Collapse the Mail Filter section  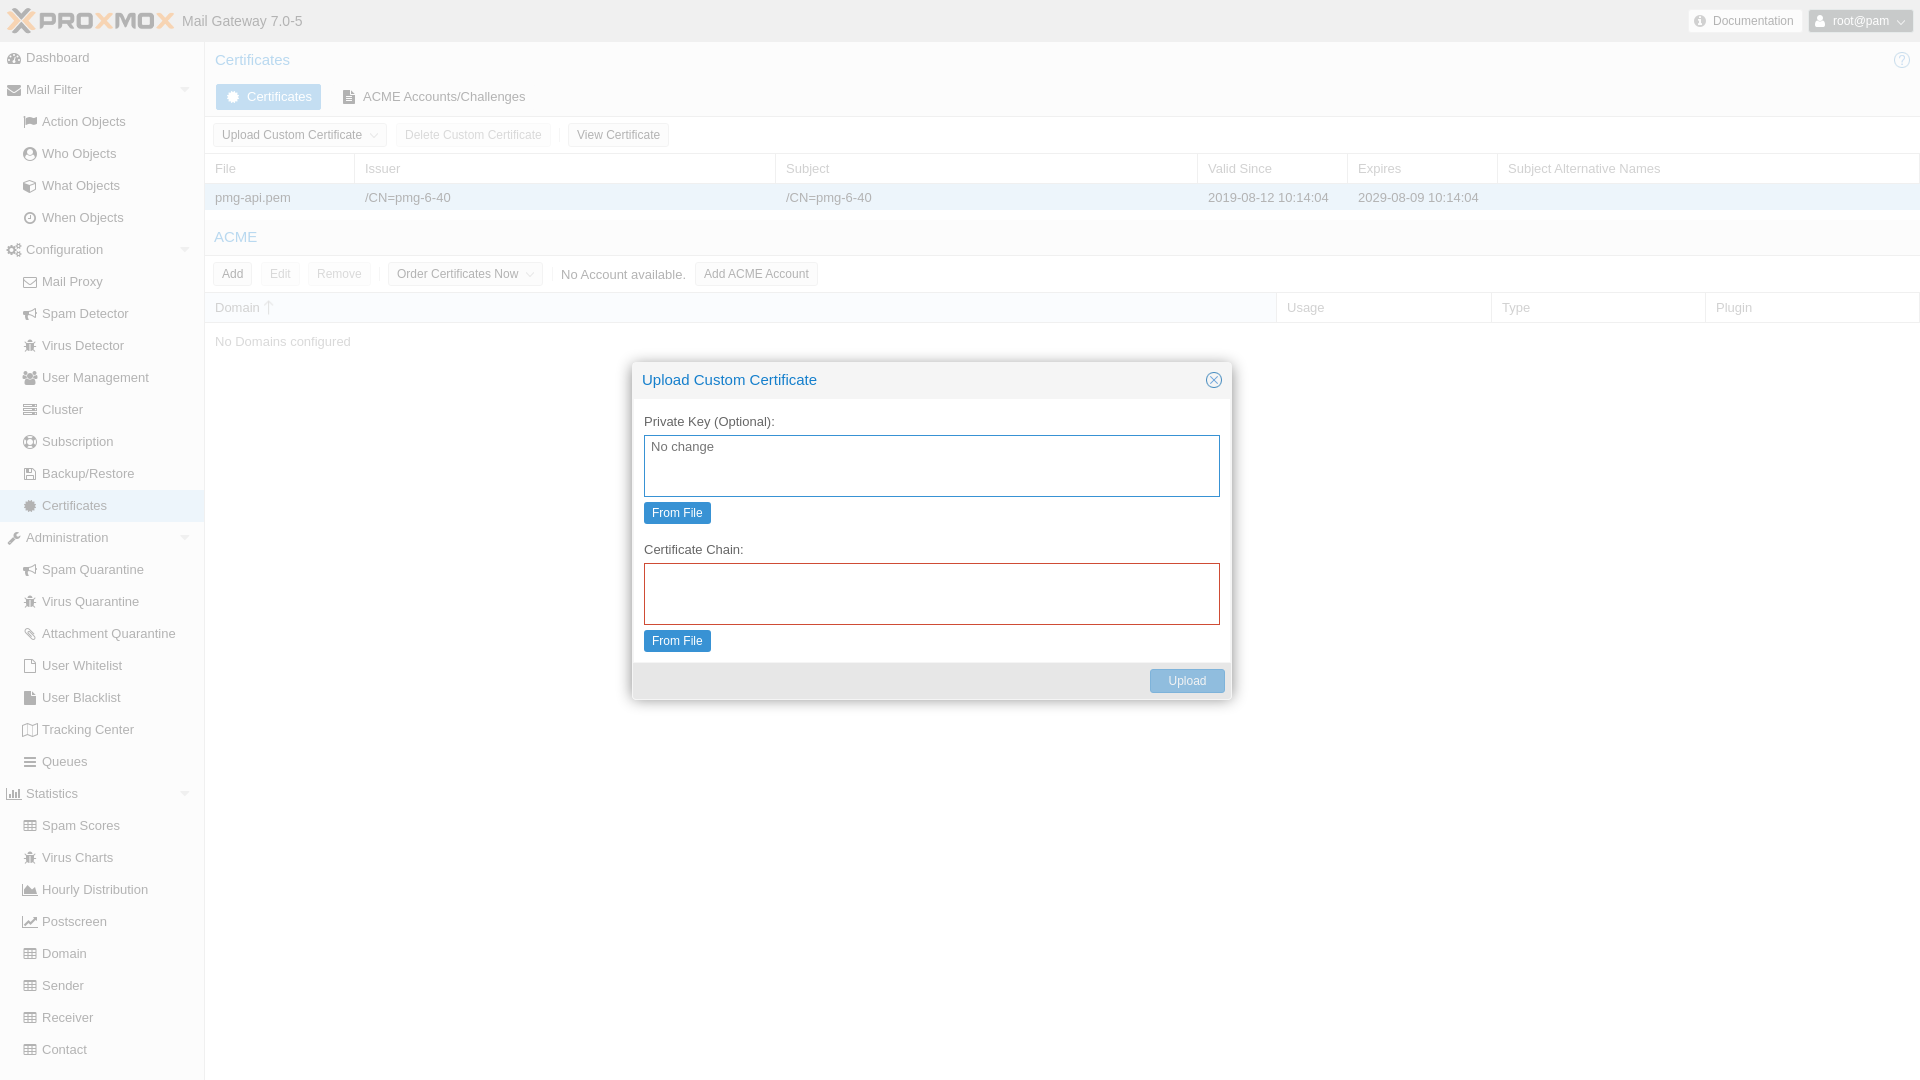(184, 90)
